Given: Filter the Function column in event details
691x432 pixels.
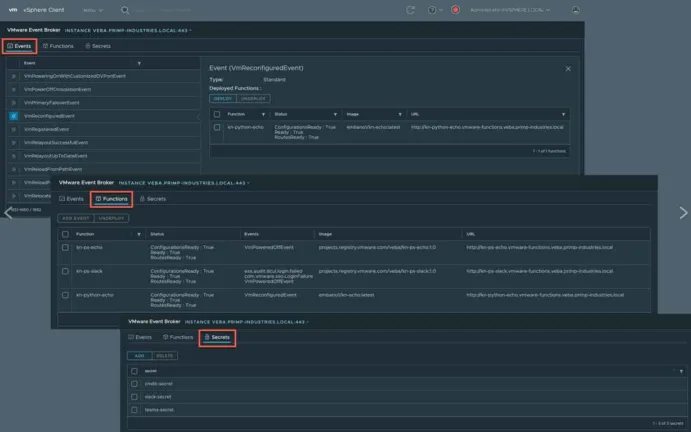Looking at the screenshot, I should click(x=264, y=115).
